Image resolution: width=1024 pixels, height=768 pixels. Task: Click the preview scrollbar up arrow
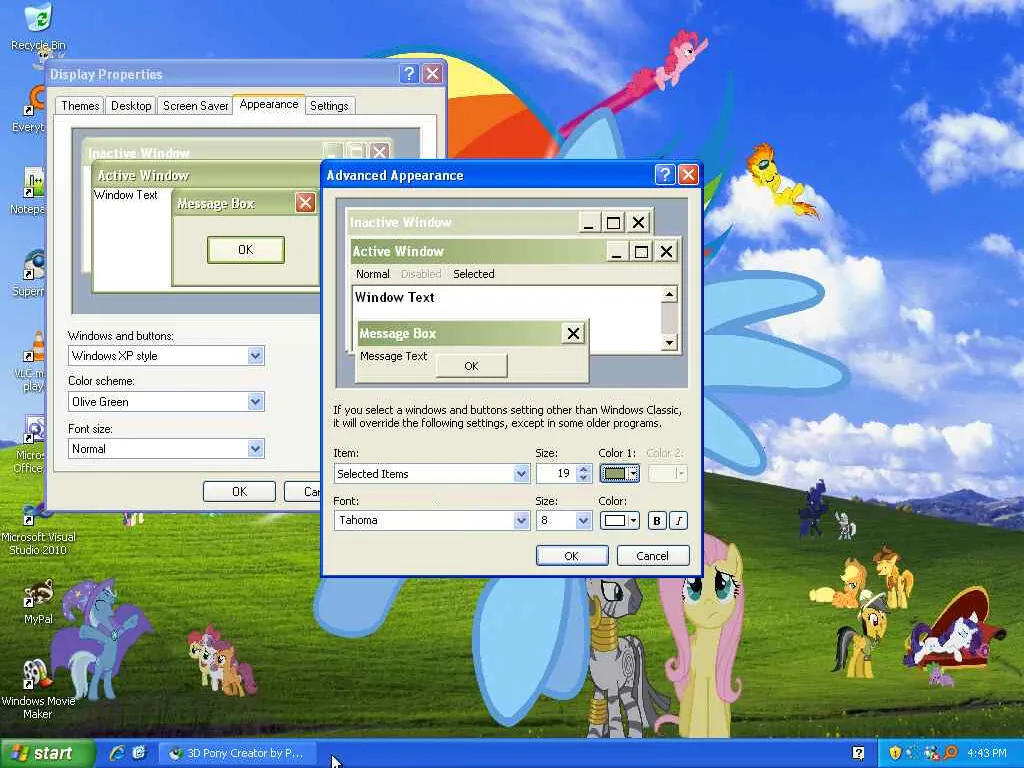tap(669, 295)
